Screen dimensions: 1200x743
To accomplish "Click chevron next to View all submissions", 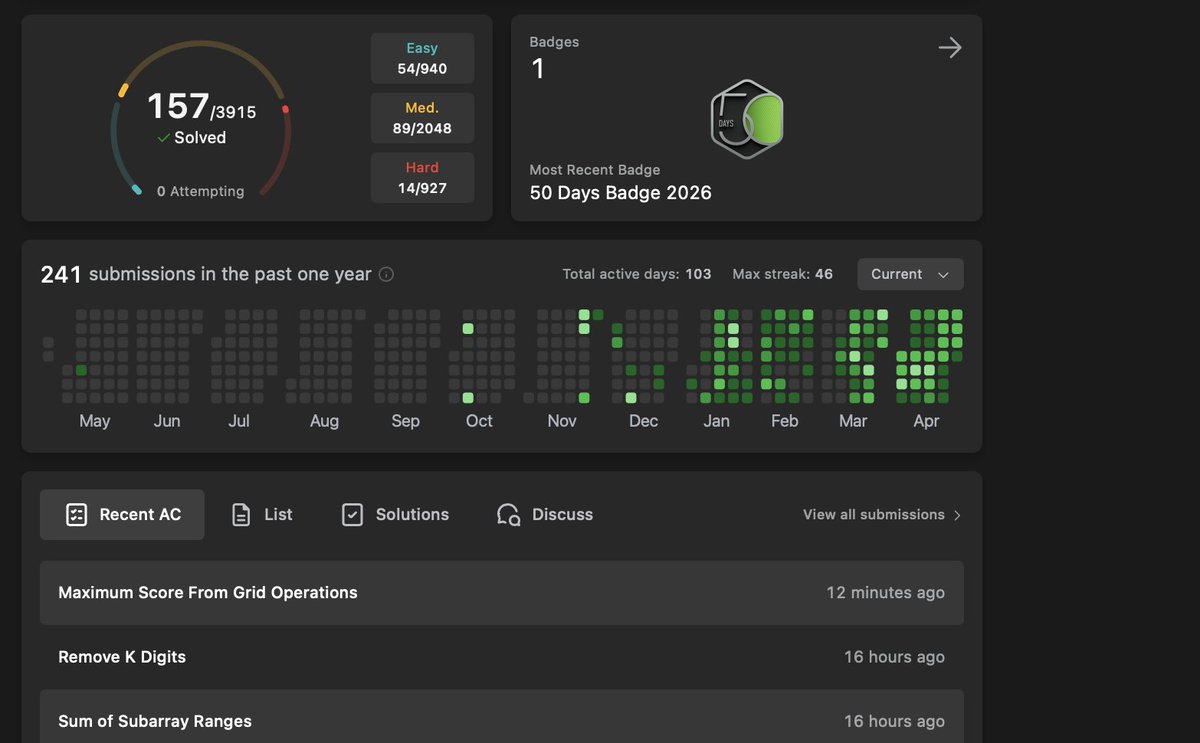I will pos(957,515).
